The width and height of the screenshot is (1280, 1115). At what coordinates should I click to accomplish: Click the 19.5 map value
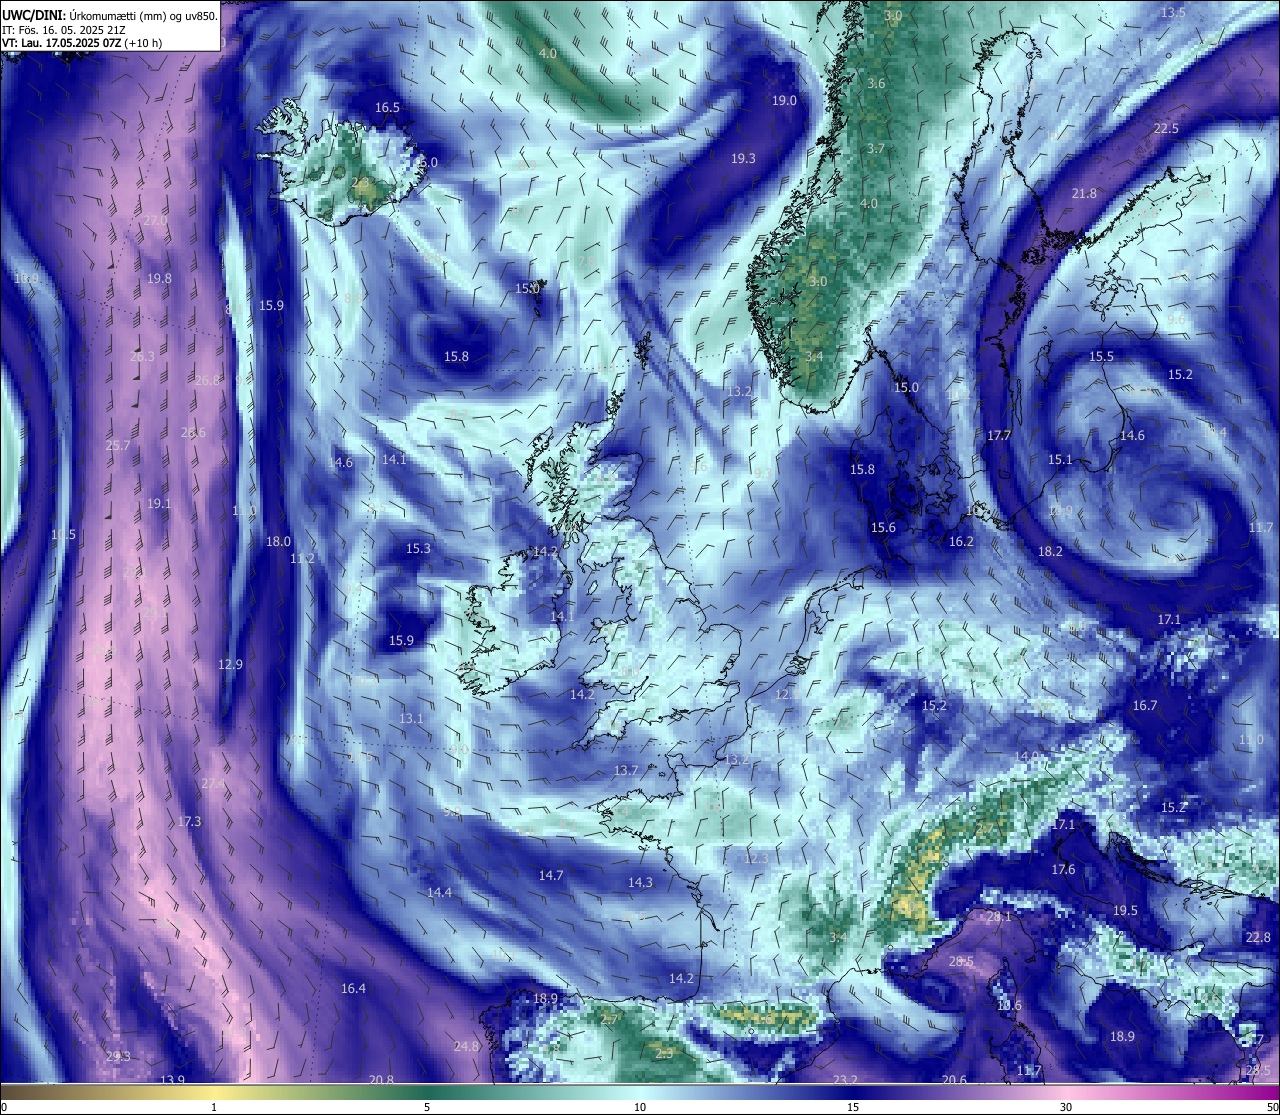[x=1125, y=910]
